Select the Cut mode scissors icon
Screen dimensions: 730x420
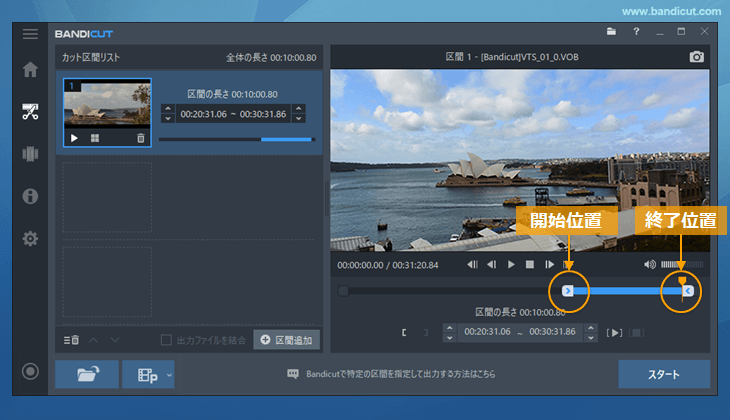30,112
